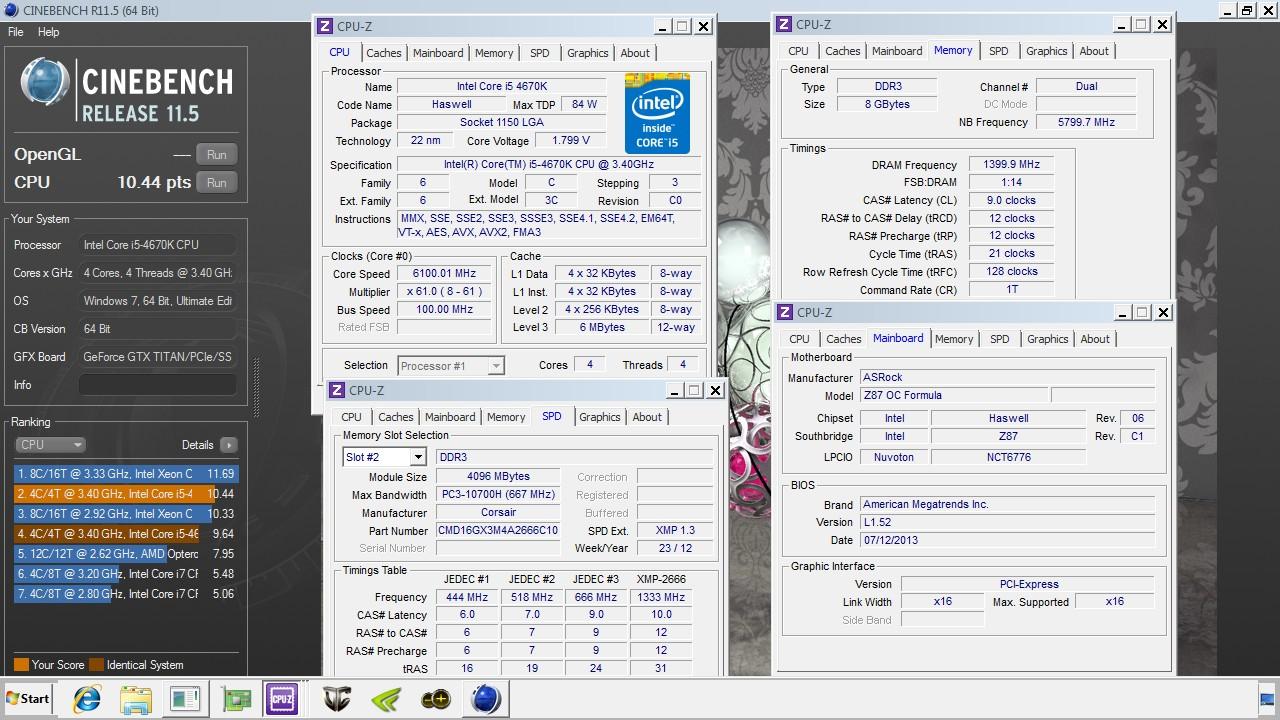Select the 4C/8T @ 2.80 GHz ranking row
This screenshot has width=1280, height=720.
[x=126, y=594]
